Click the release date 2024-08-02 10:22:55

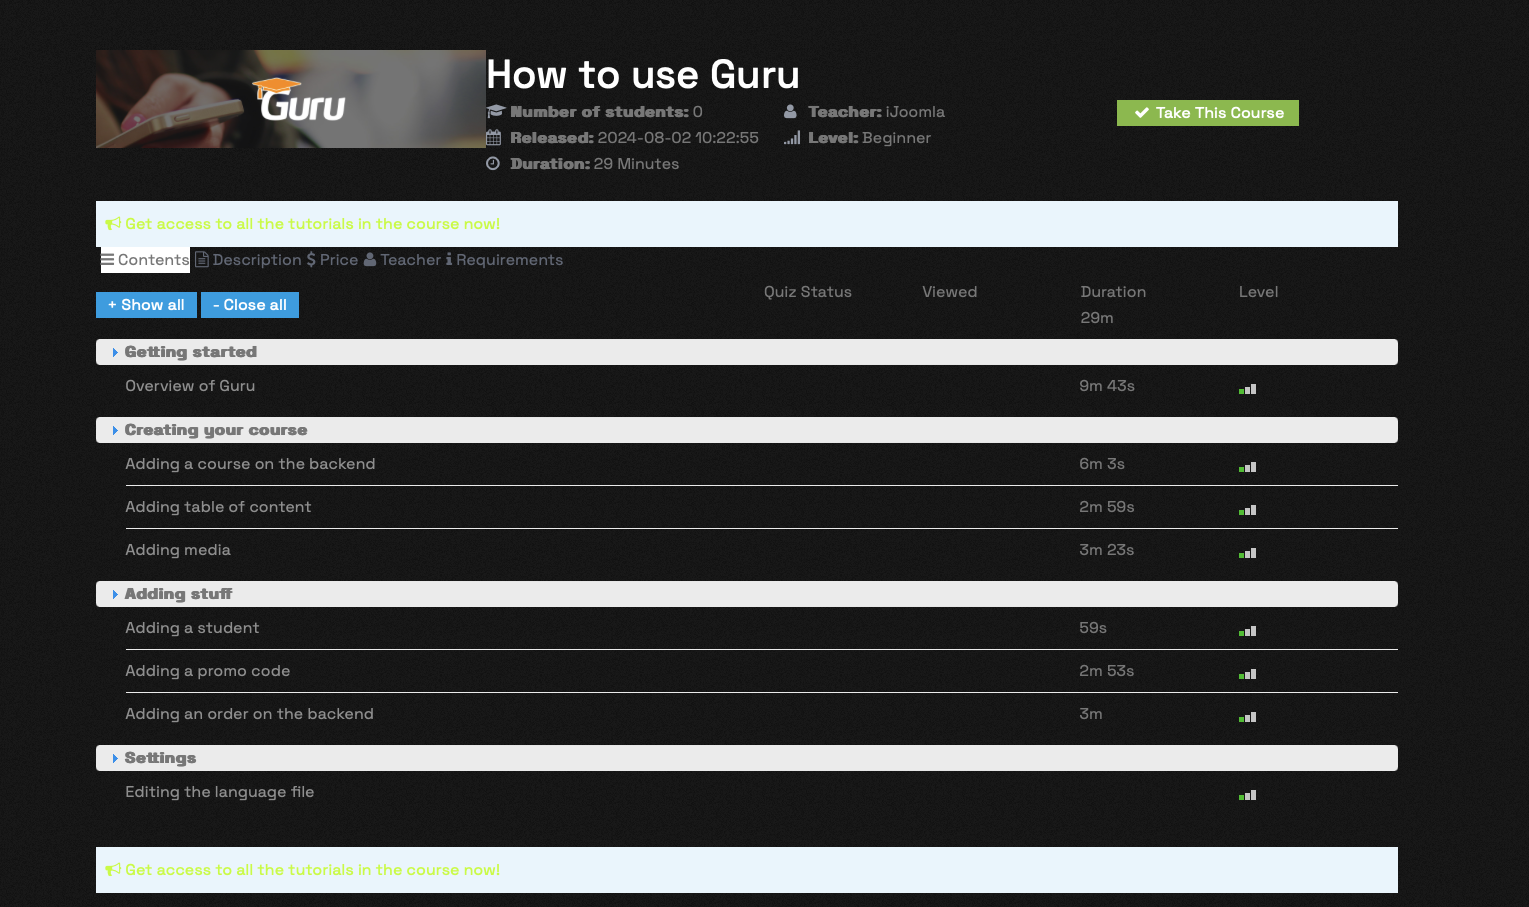tap(678, 138)
